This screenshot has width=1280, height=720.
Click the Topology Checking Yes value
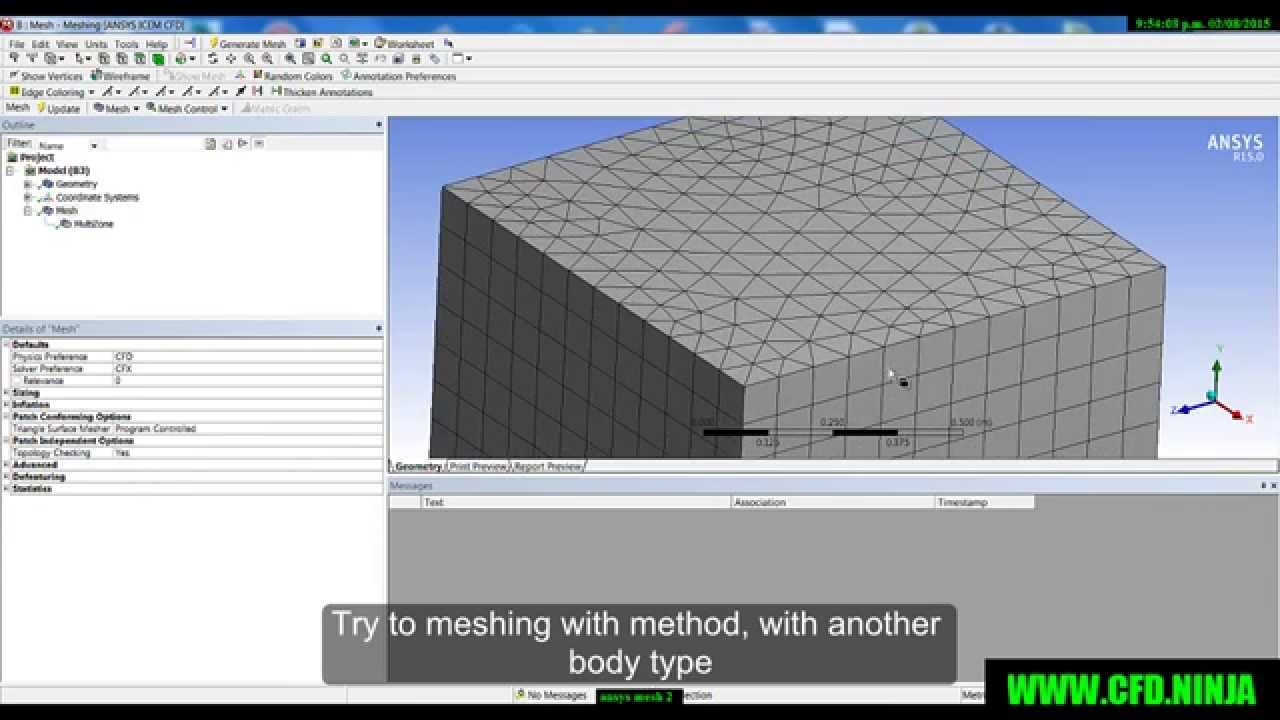[248, 453]
